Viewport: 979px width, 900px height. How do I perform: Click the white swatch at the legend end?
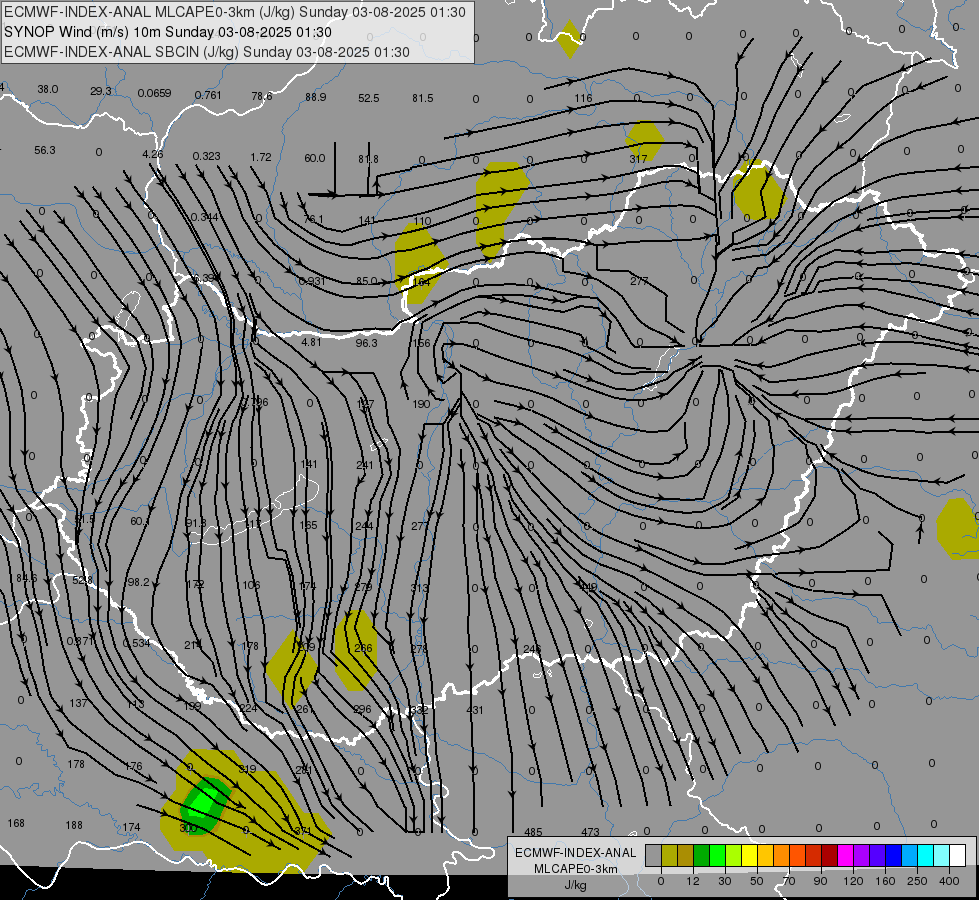coord(957,855)
